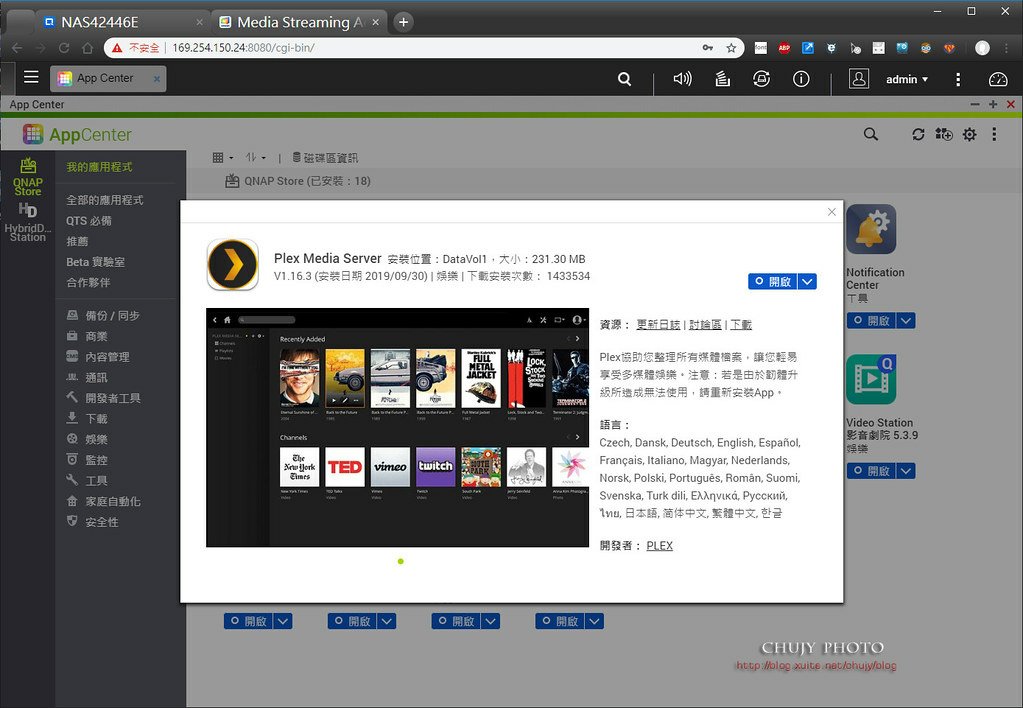
Task: Select the 通訊 category
Action: tap(87, 377)
